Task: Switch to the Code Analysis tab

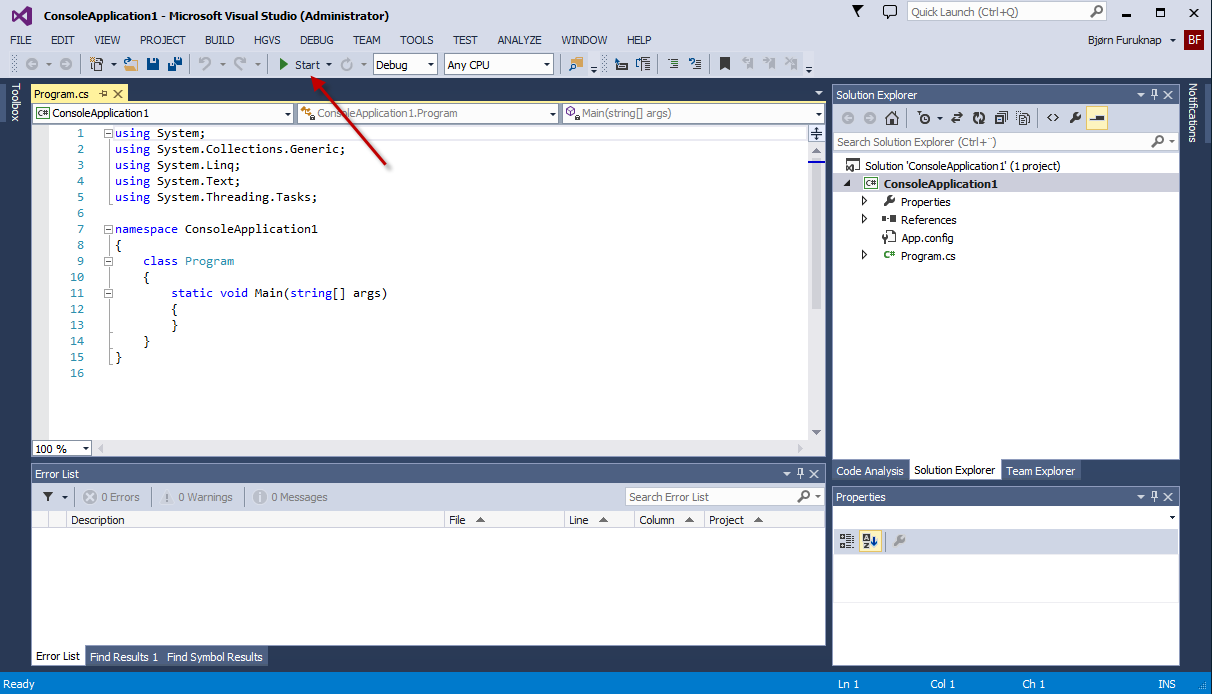Action: point(870,471)
